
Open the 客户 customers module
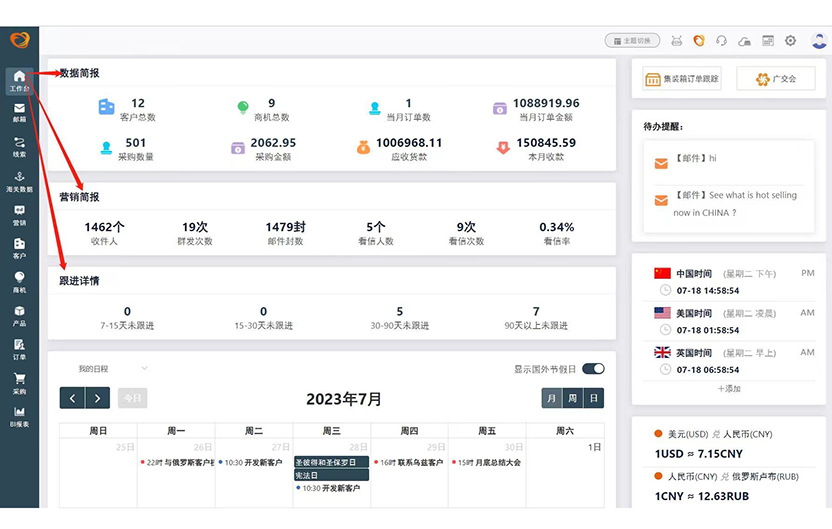19,249
